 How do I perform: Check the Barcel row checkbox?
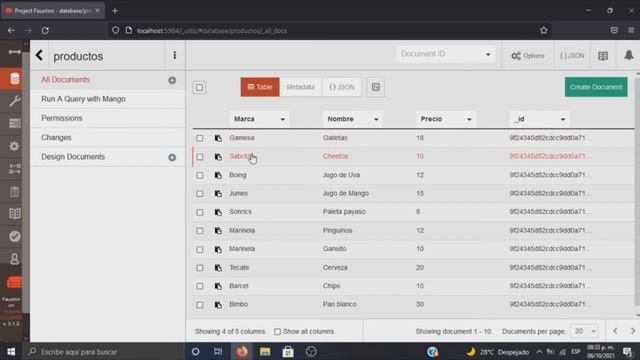[200, 286]
